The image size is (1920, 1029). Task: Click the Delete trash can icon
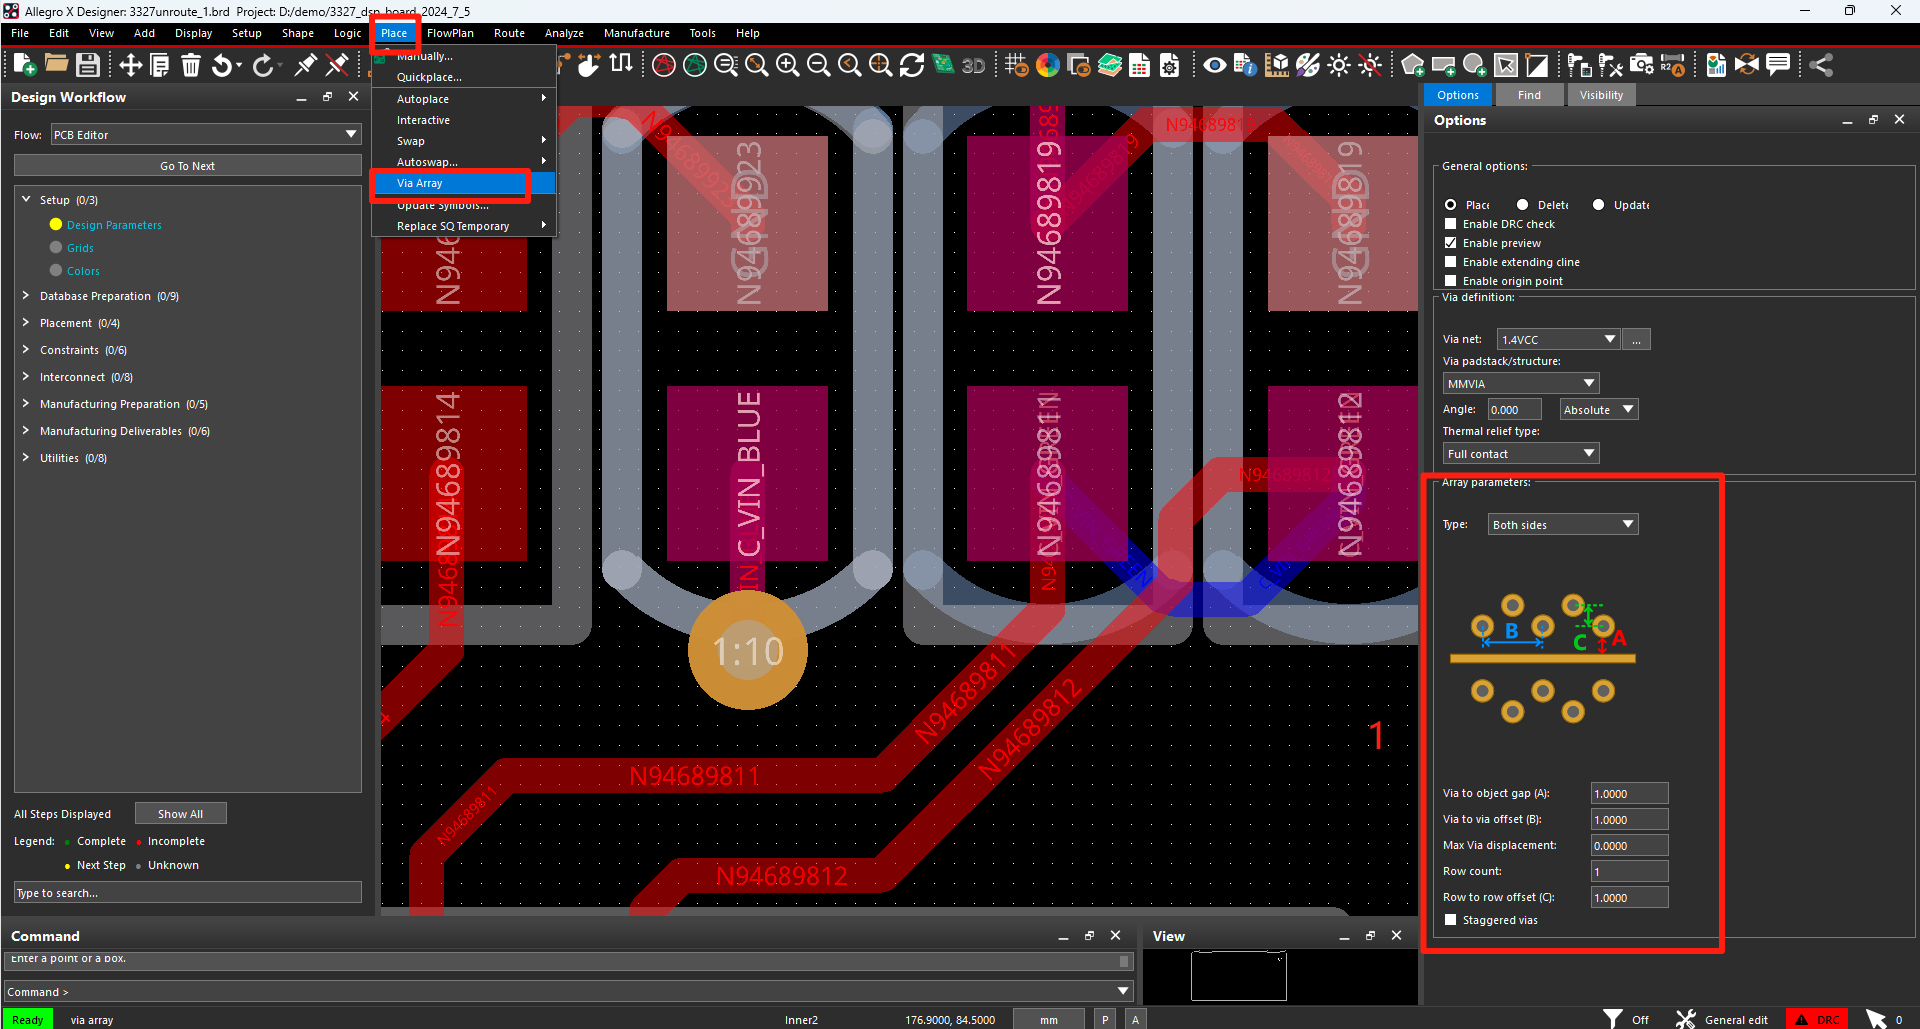pos(191,66)
